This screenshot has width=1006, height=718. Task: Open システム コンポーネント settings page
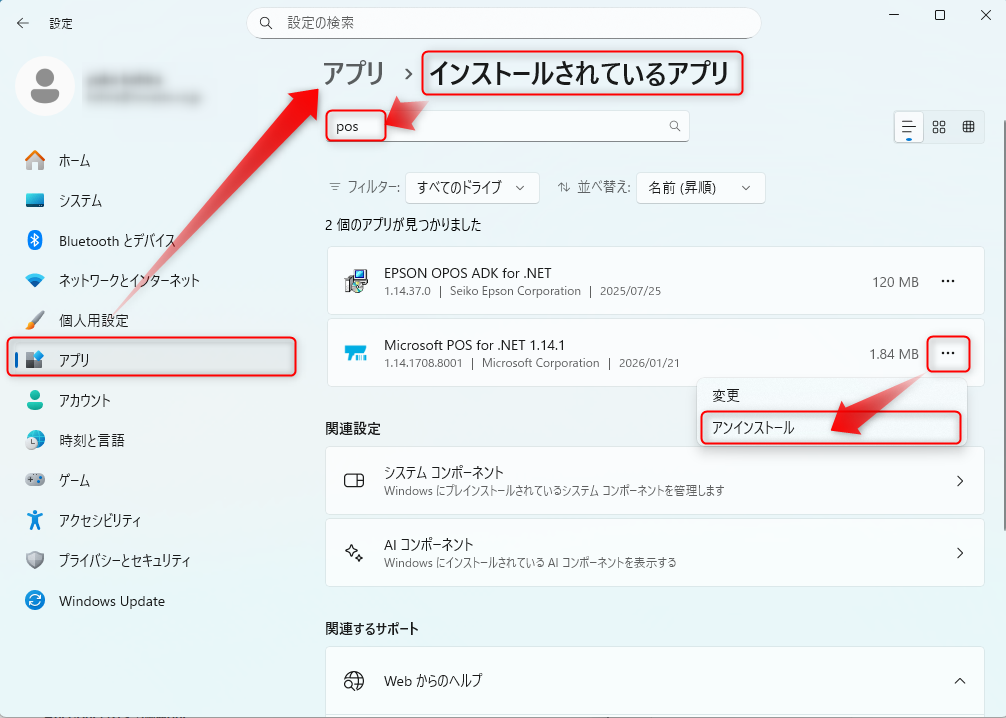tap(654, 481)
